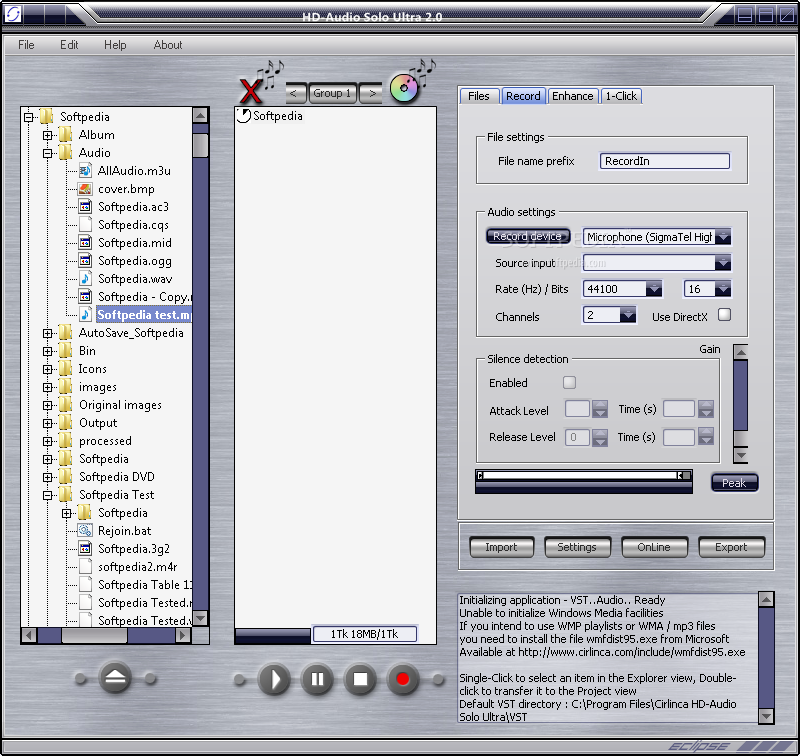The width and height of the screenshot is (800, 756).
Task: Open the Channels dropdown
Action: (x=628, y=315)
